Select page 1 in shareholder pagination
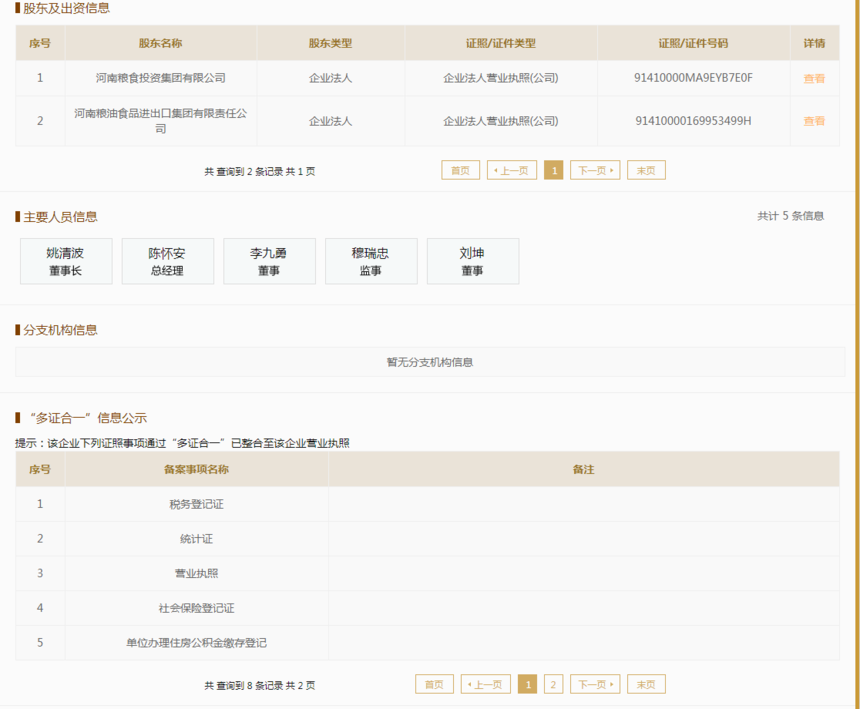 coord(553,170)
